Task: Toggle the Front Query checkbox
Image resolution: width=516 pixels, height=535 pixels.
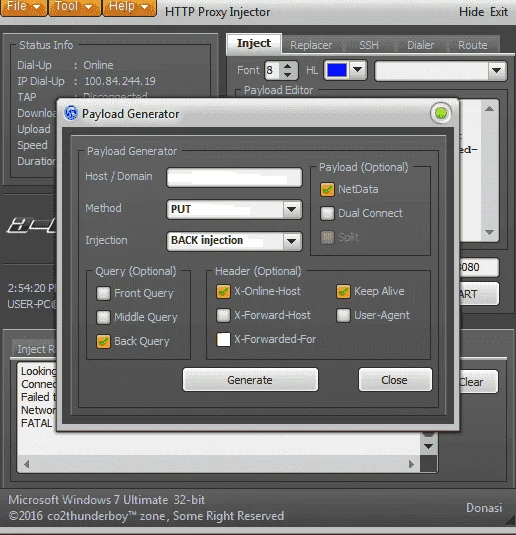Action: pos(103,293)
